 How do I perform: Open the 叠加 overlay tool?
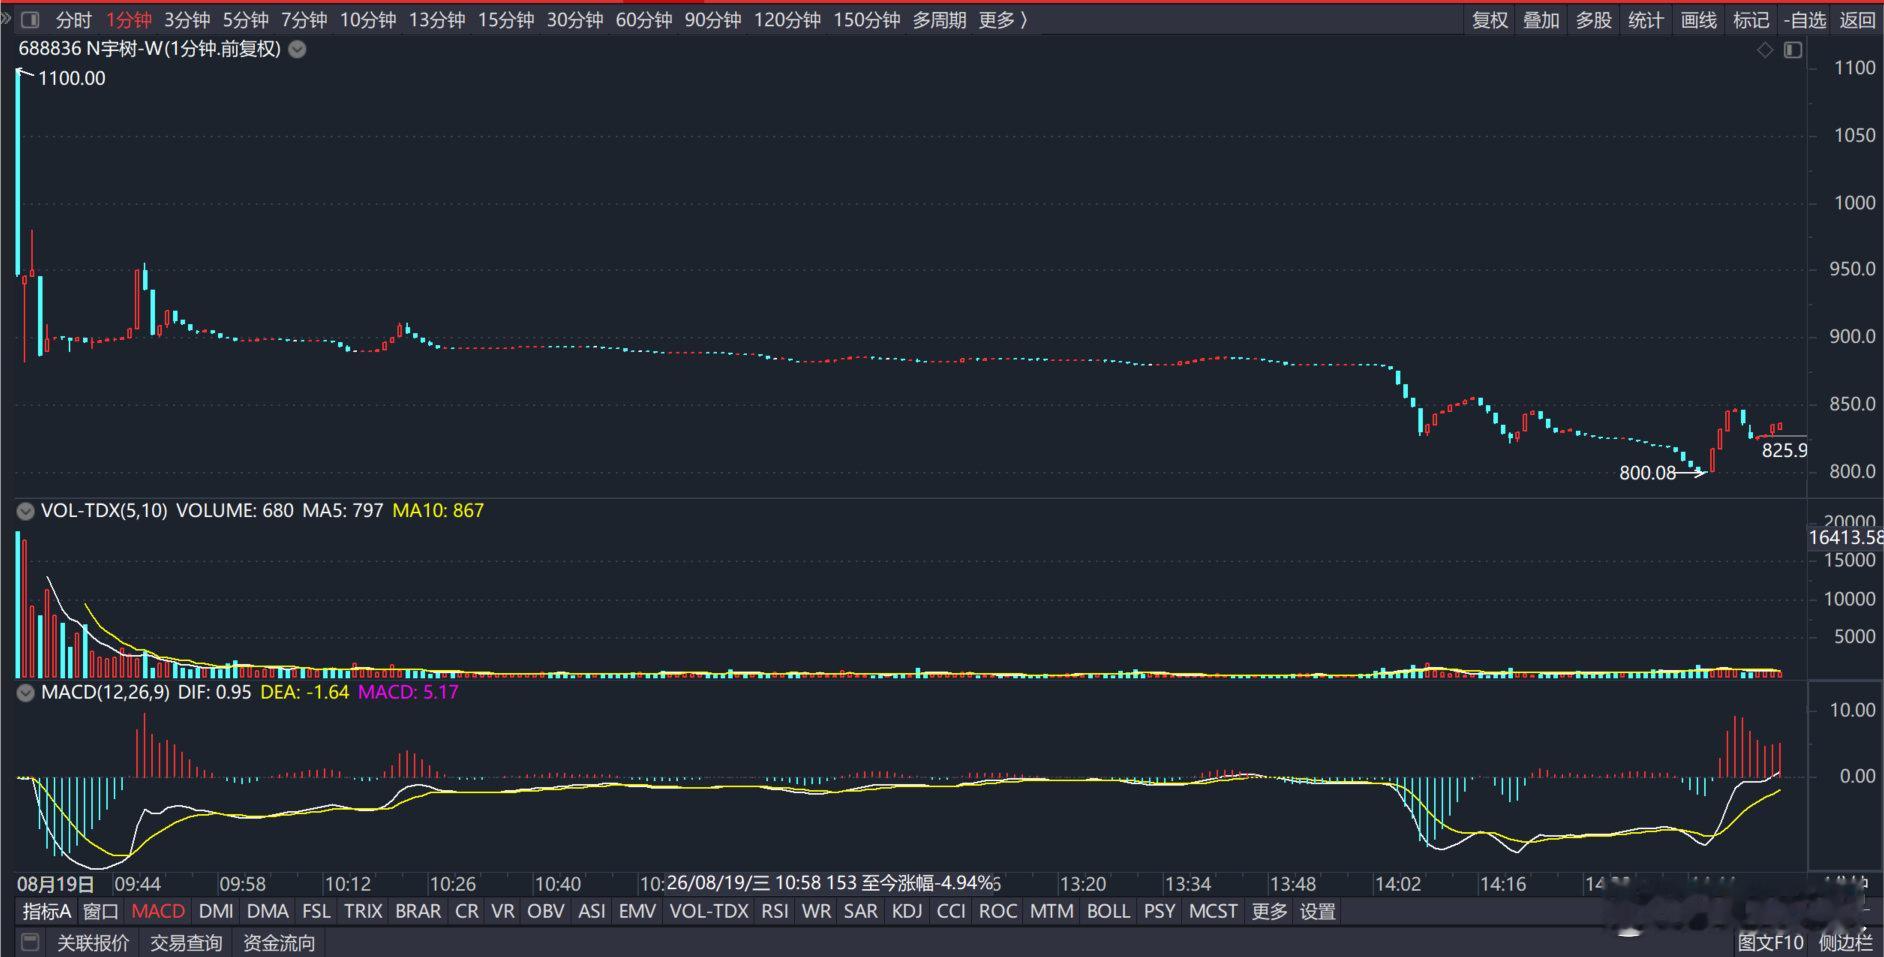1541,20
